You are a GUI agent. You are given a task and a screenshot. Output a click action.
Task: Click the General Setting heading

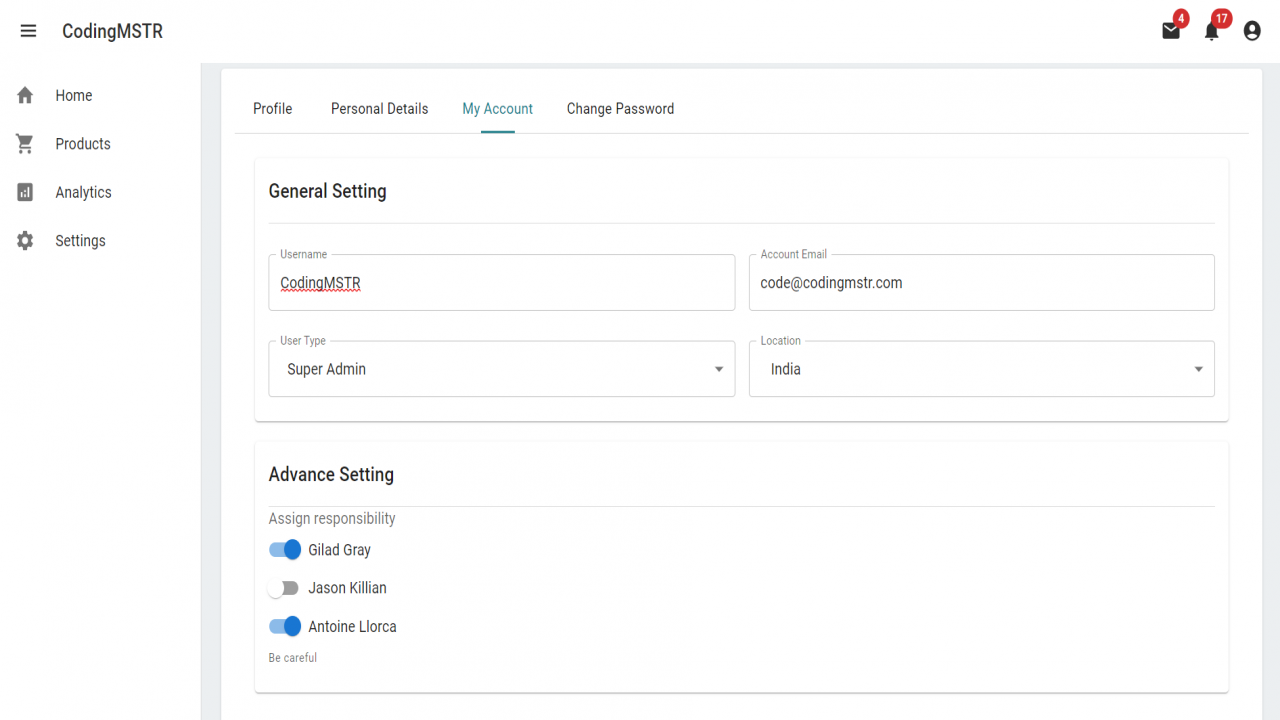pyautogui.click(x=327, y=191)
